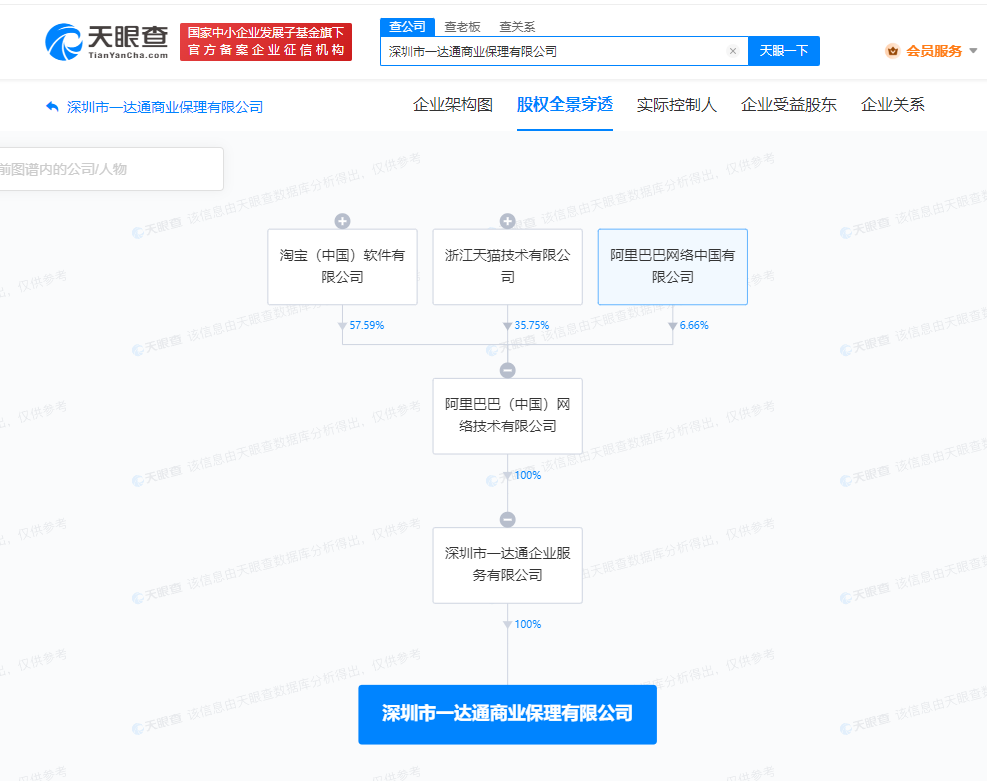Click the graph search field for 公司/人物
This screenshot has width=987, height=781.
click(x=110, y=169)
